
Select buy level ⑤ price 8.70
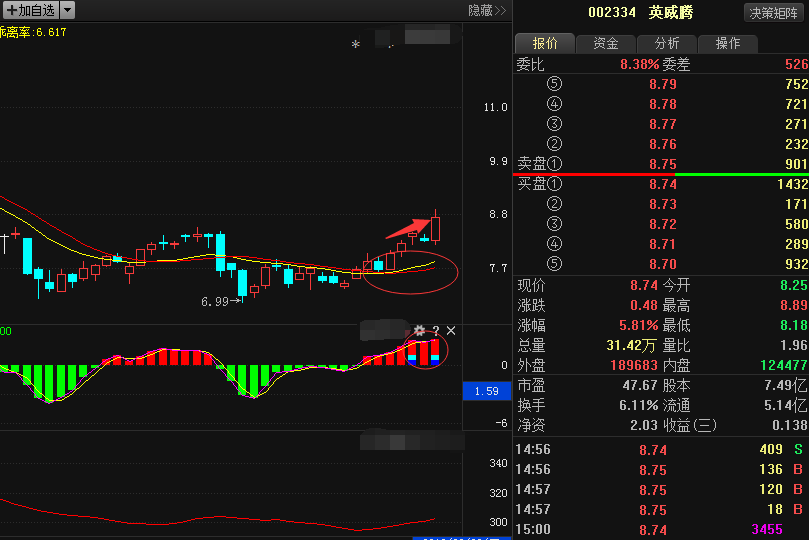coord(662,264)
